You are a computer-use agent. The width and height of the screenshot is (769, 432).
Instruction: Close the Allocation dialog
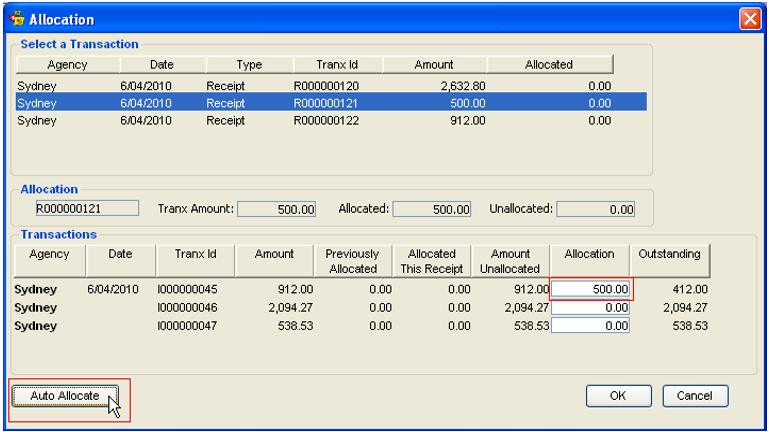(750, 19)
